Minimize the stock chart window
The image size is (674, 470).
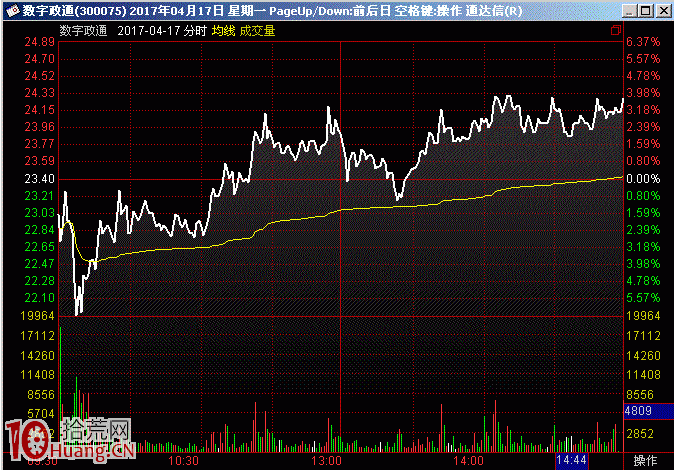point(627,10)
